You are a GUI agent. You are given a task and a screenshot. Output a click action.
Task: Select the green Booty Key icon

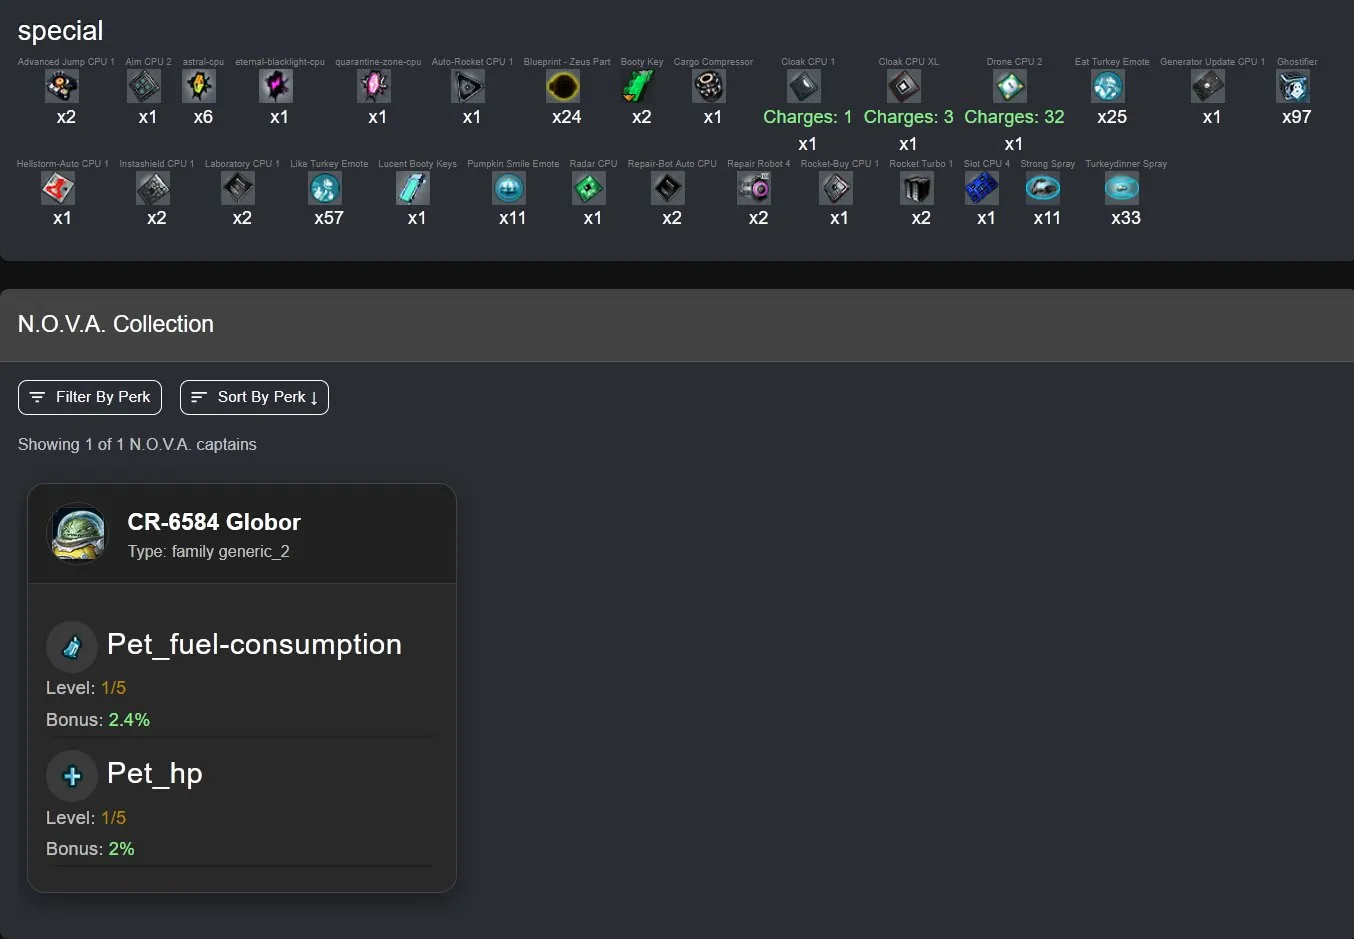click(x=638, y=87)
